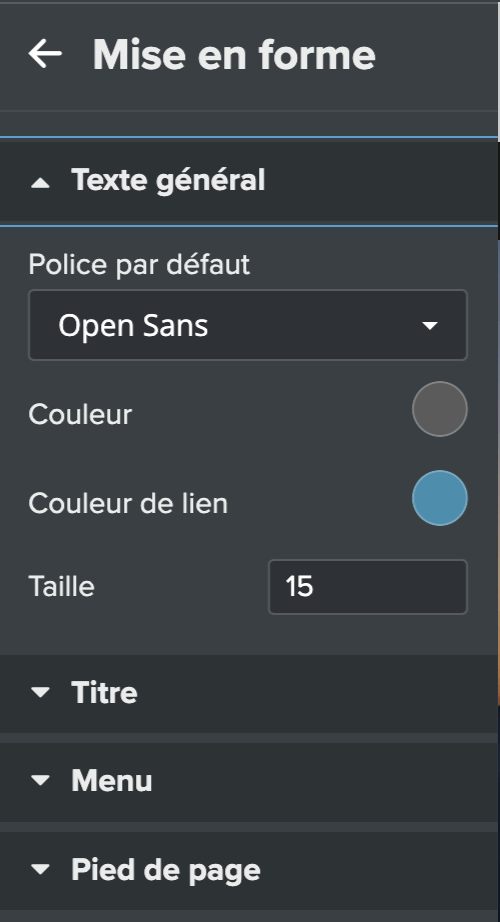500x922 pixels.
Task: Click the triangle icon beside Titre
Action: (40, 693)
